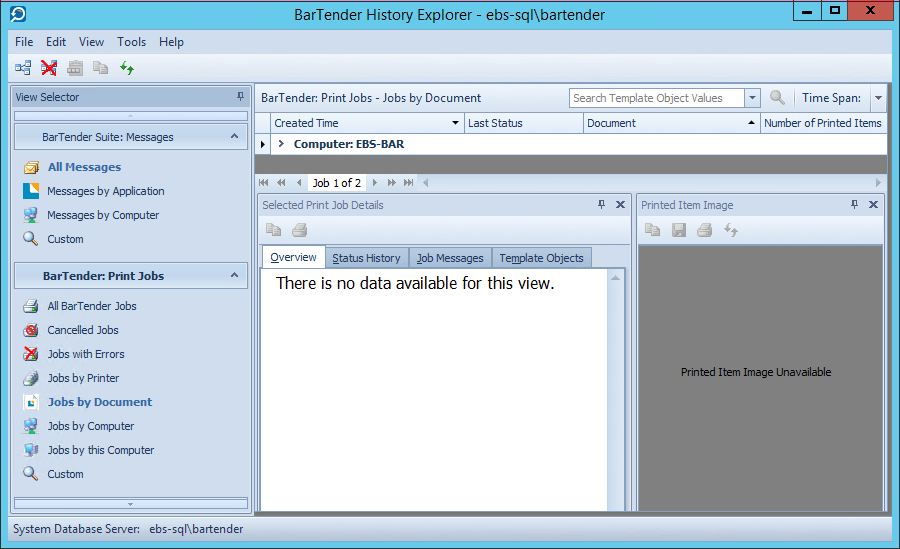Click the Last Status column header
Image resolution: width=900 pixels, height=549 pixels.
523,123
